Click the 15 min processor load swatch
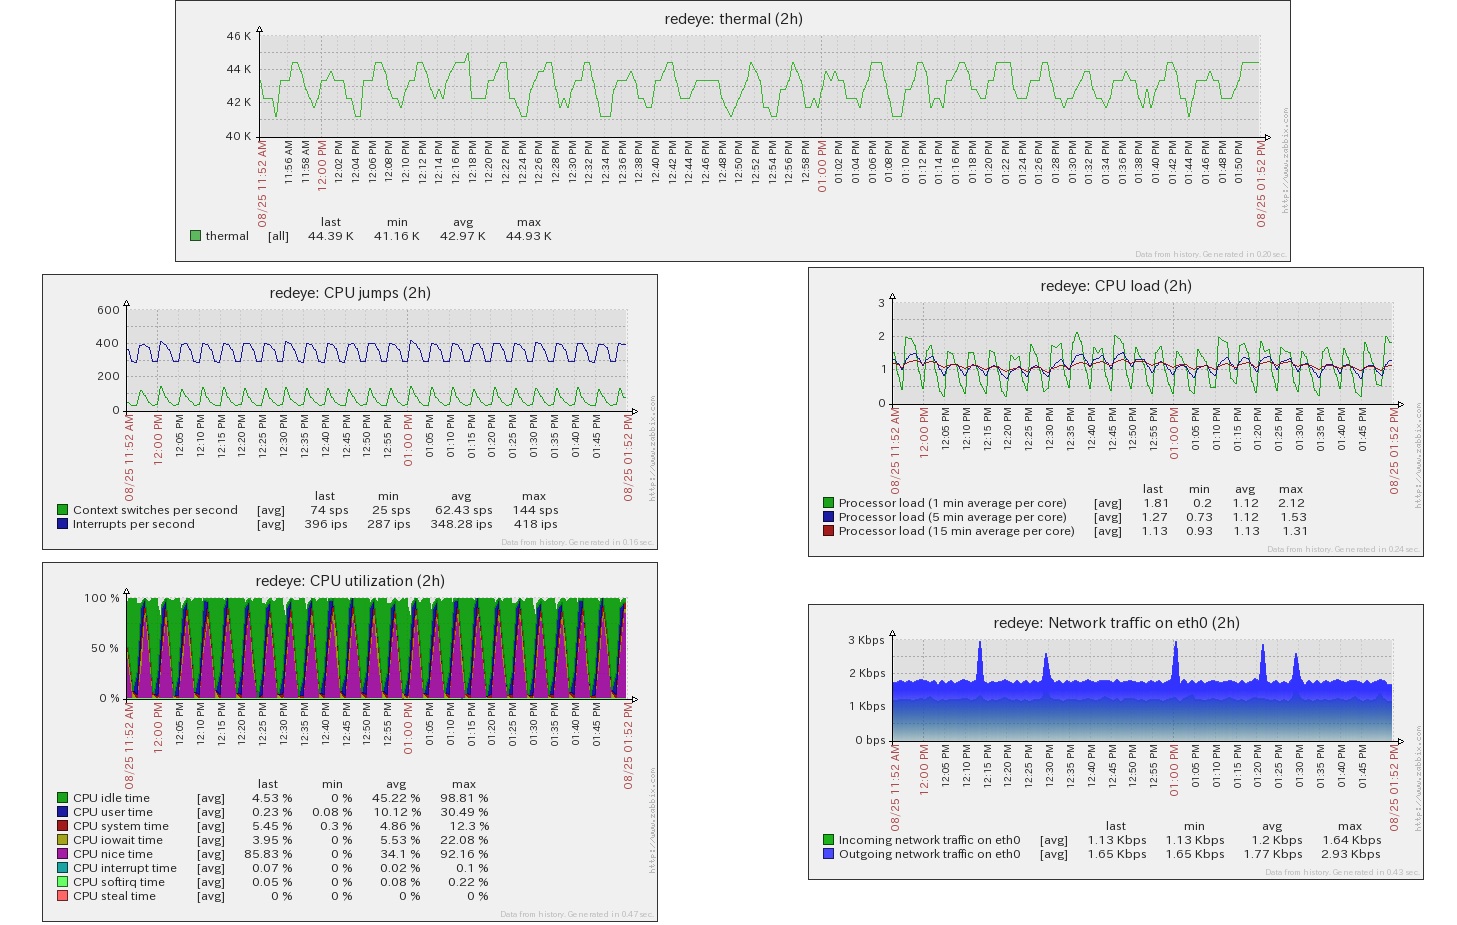The width and height of the screenshot is (1457, 925). [x=828, y=531]
